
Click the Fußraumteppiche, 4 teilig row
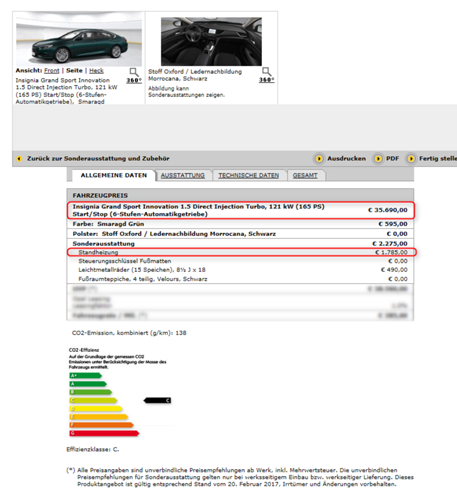point(240,279)
